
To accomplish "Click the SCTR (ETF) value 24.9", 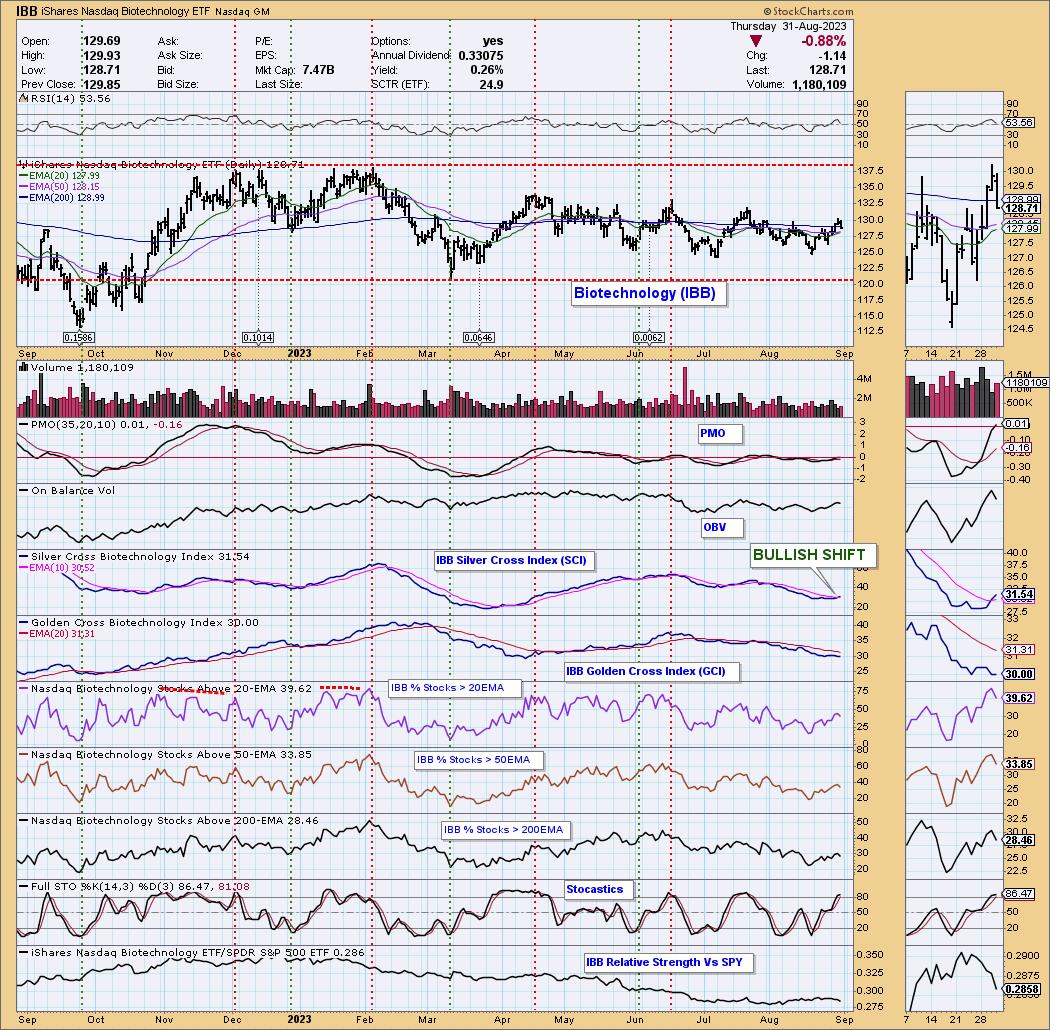I will tap(492, 84).
